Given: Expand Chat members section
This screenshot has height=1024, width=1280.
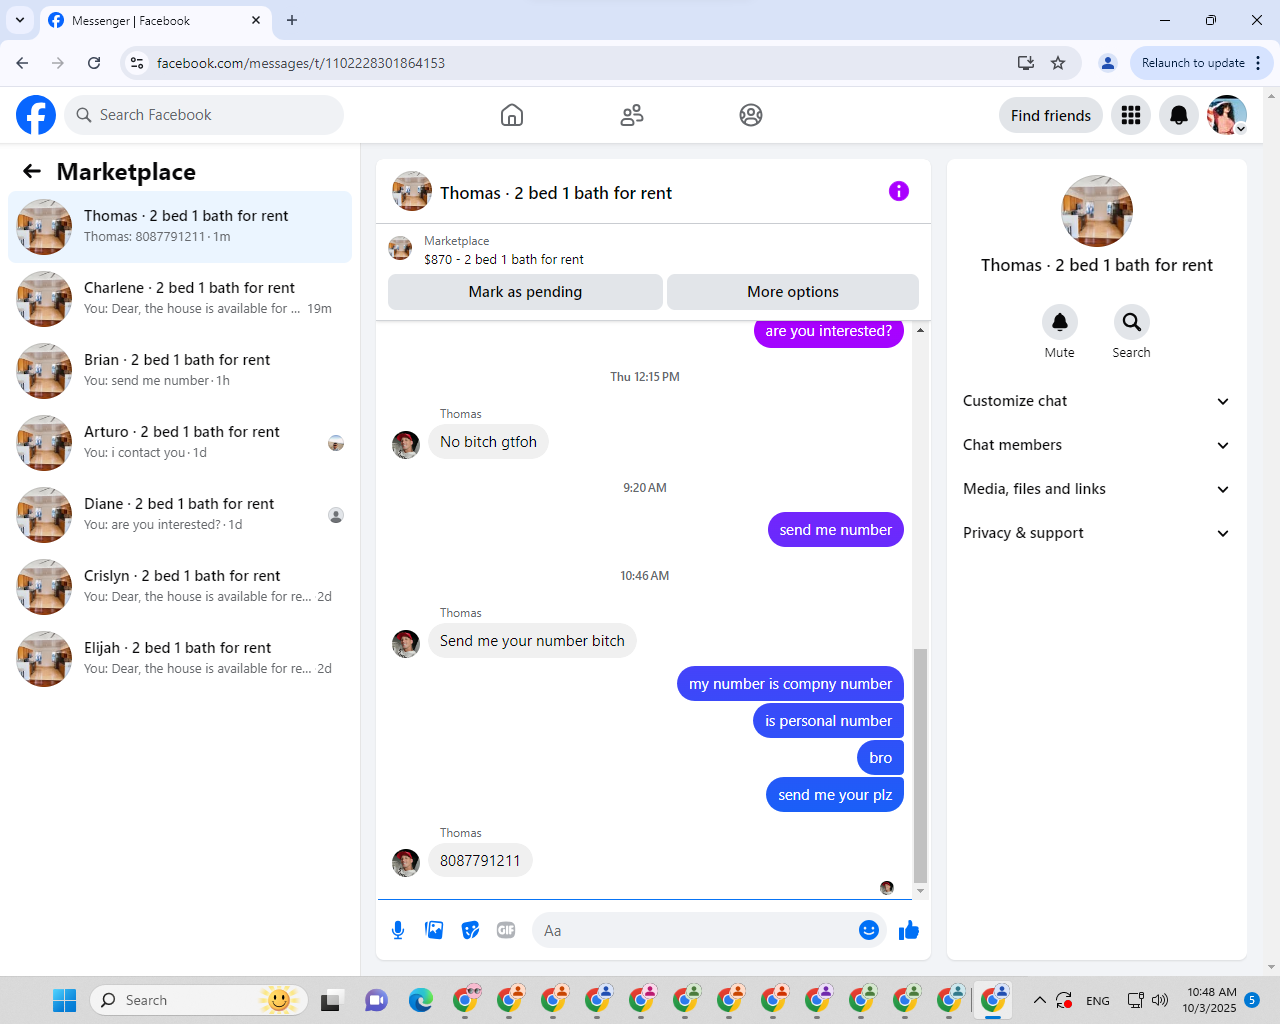Looking at the screenshot, I should (1097, 445).
